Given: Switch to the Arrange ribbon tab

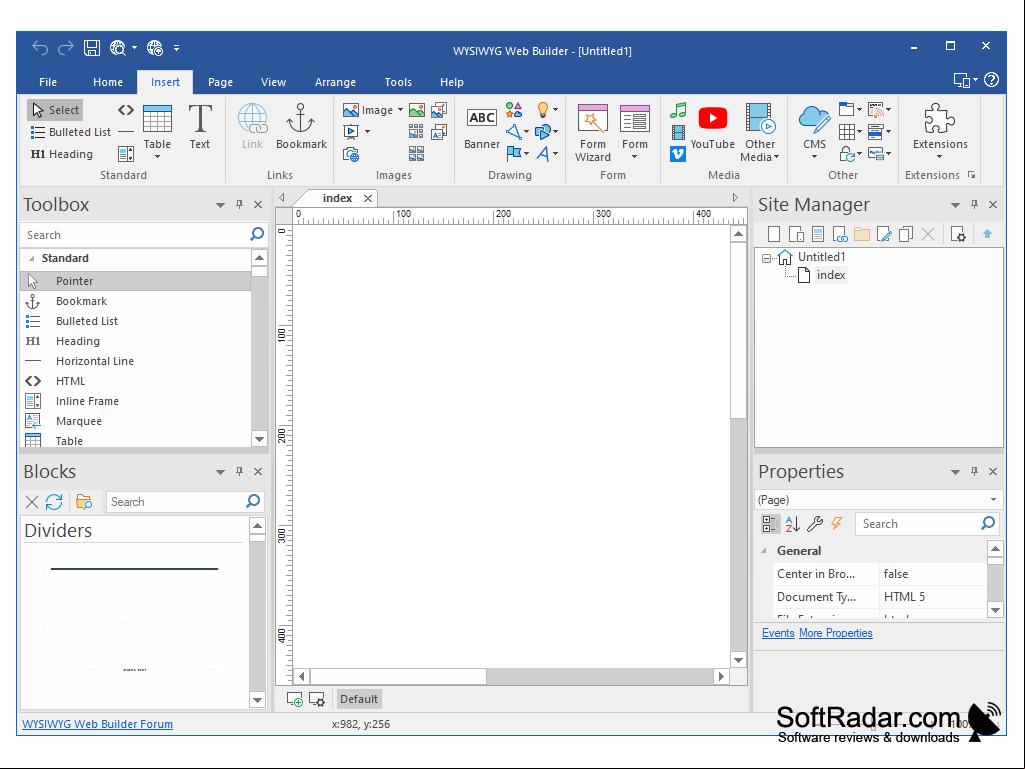Looking at the screenshot, I should 335,82.
